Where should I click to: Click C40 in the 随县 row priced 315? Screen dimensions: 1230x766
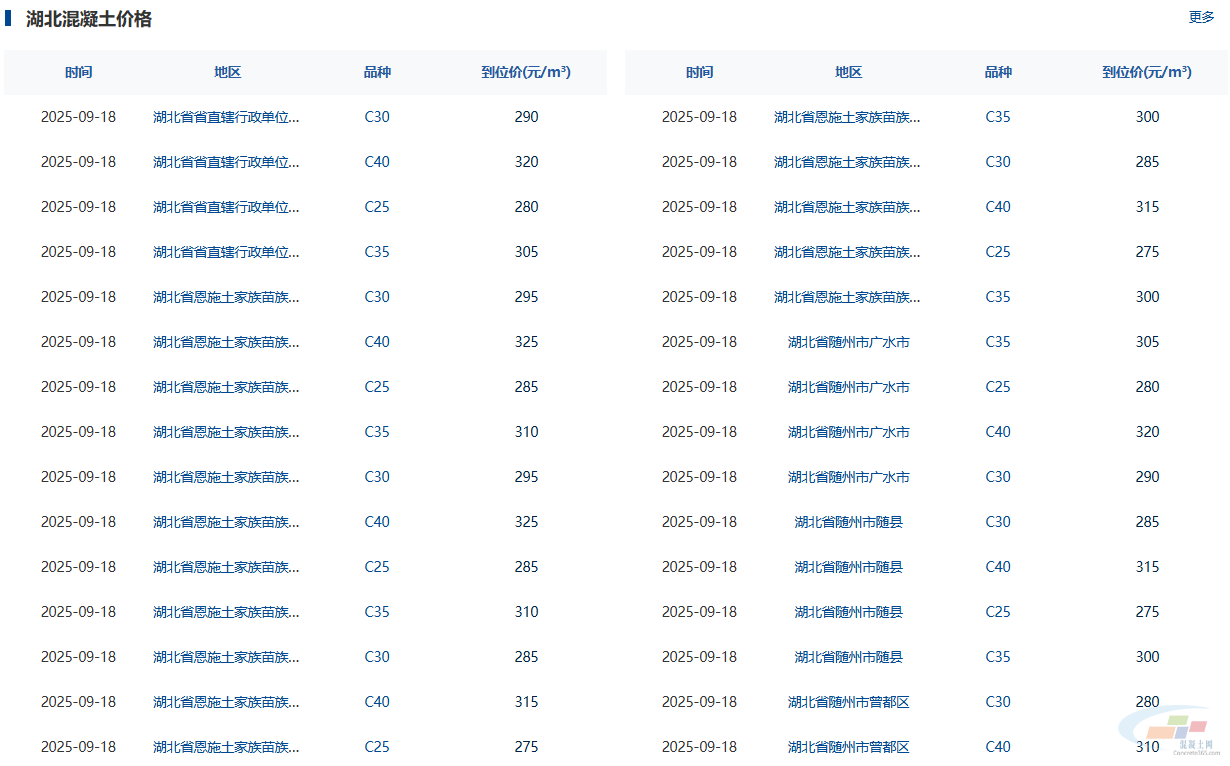(x=998, y=567)
